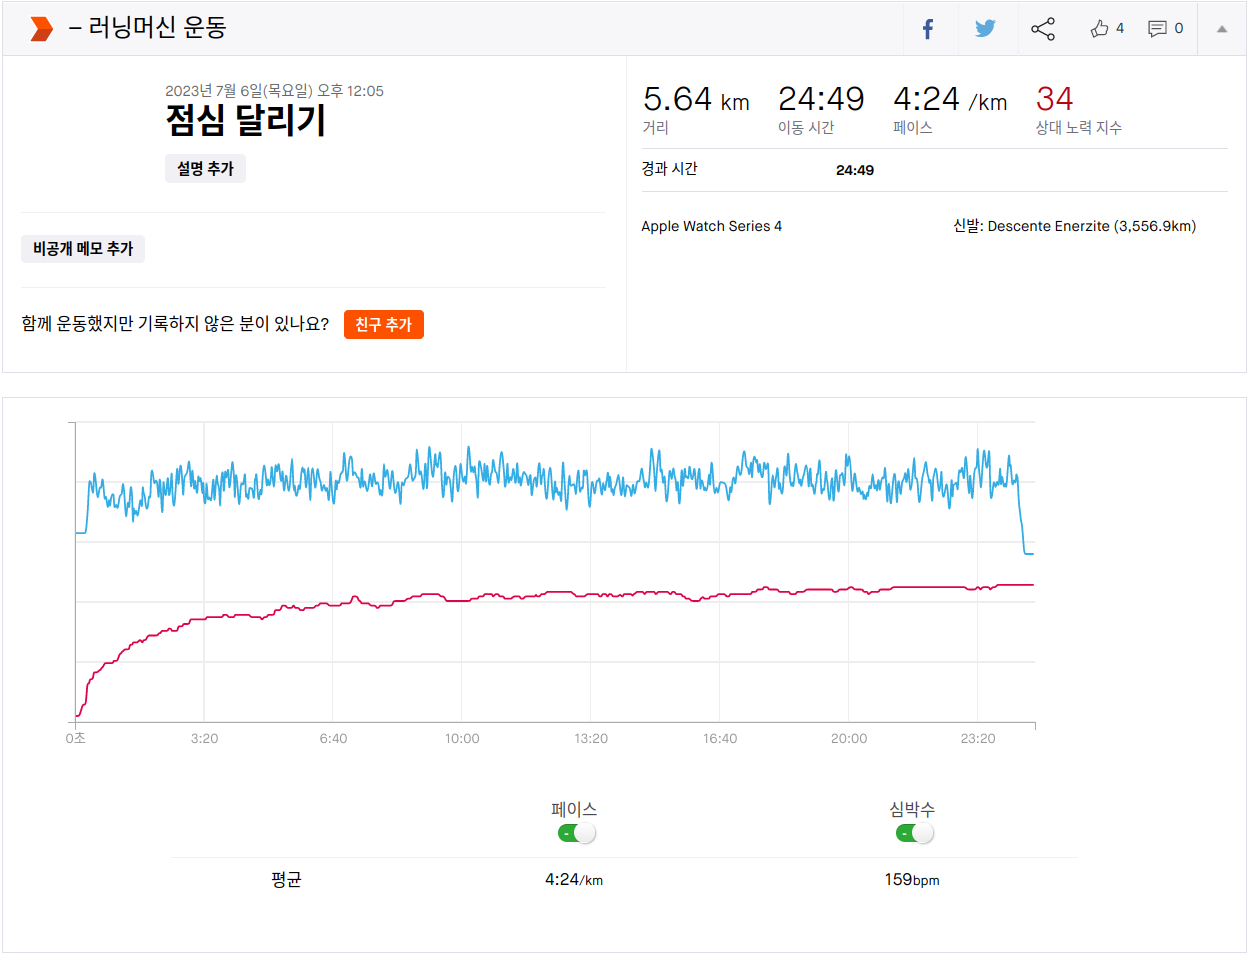Image resolution: width=1248 pixels, height=954 pixels.
Task: Click the Apple Watch Series 4 device label
Action: tap(711, 226)
